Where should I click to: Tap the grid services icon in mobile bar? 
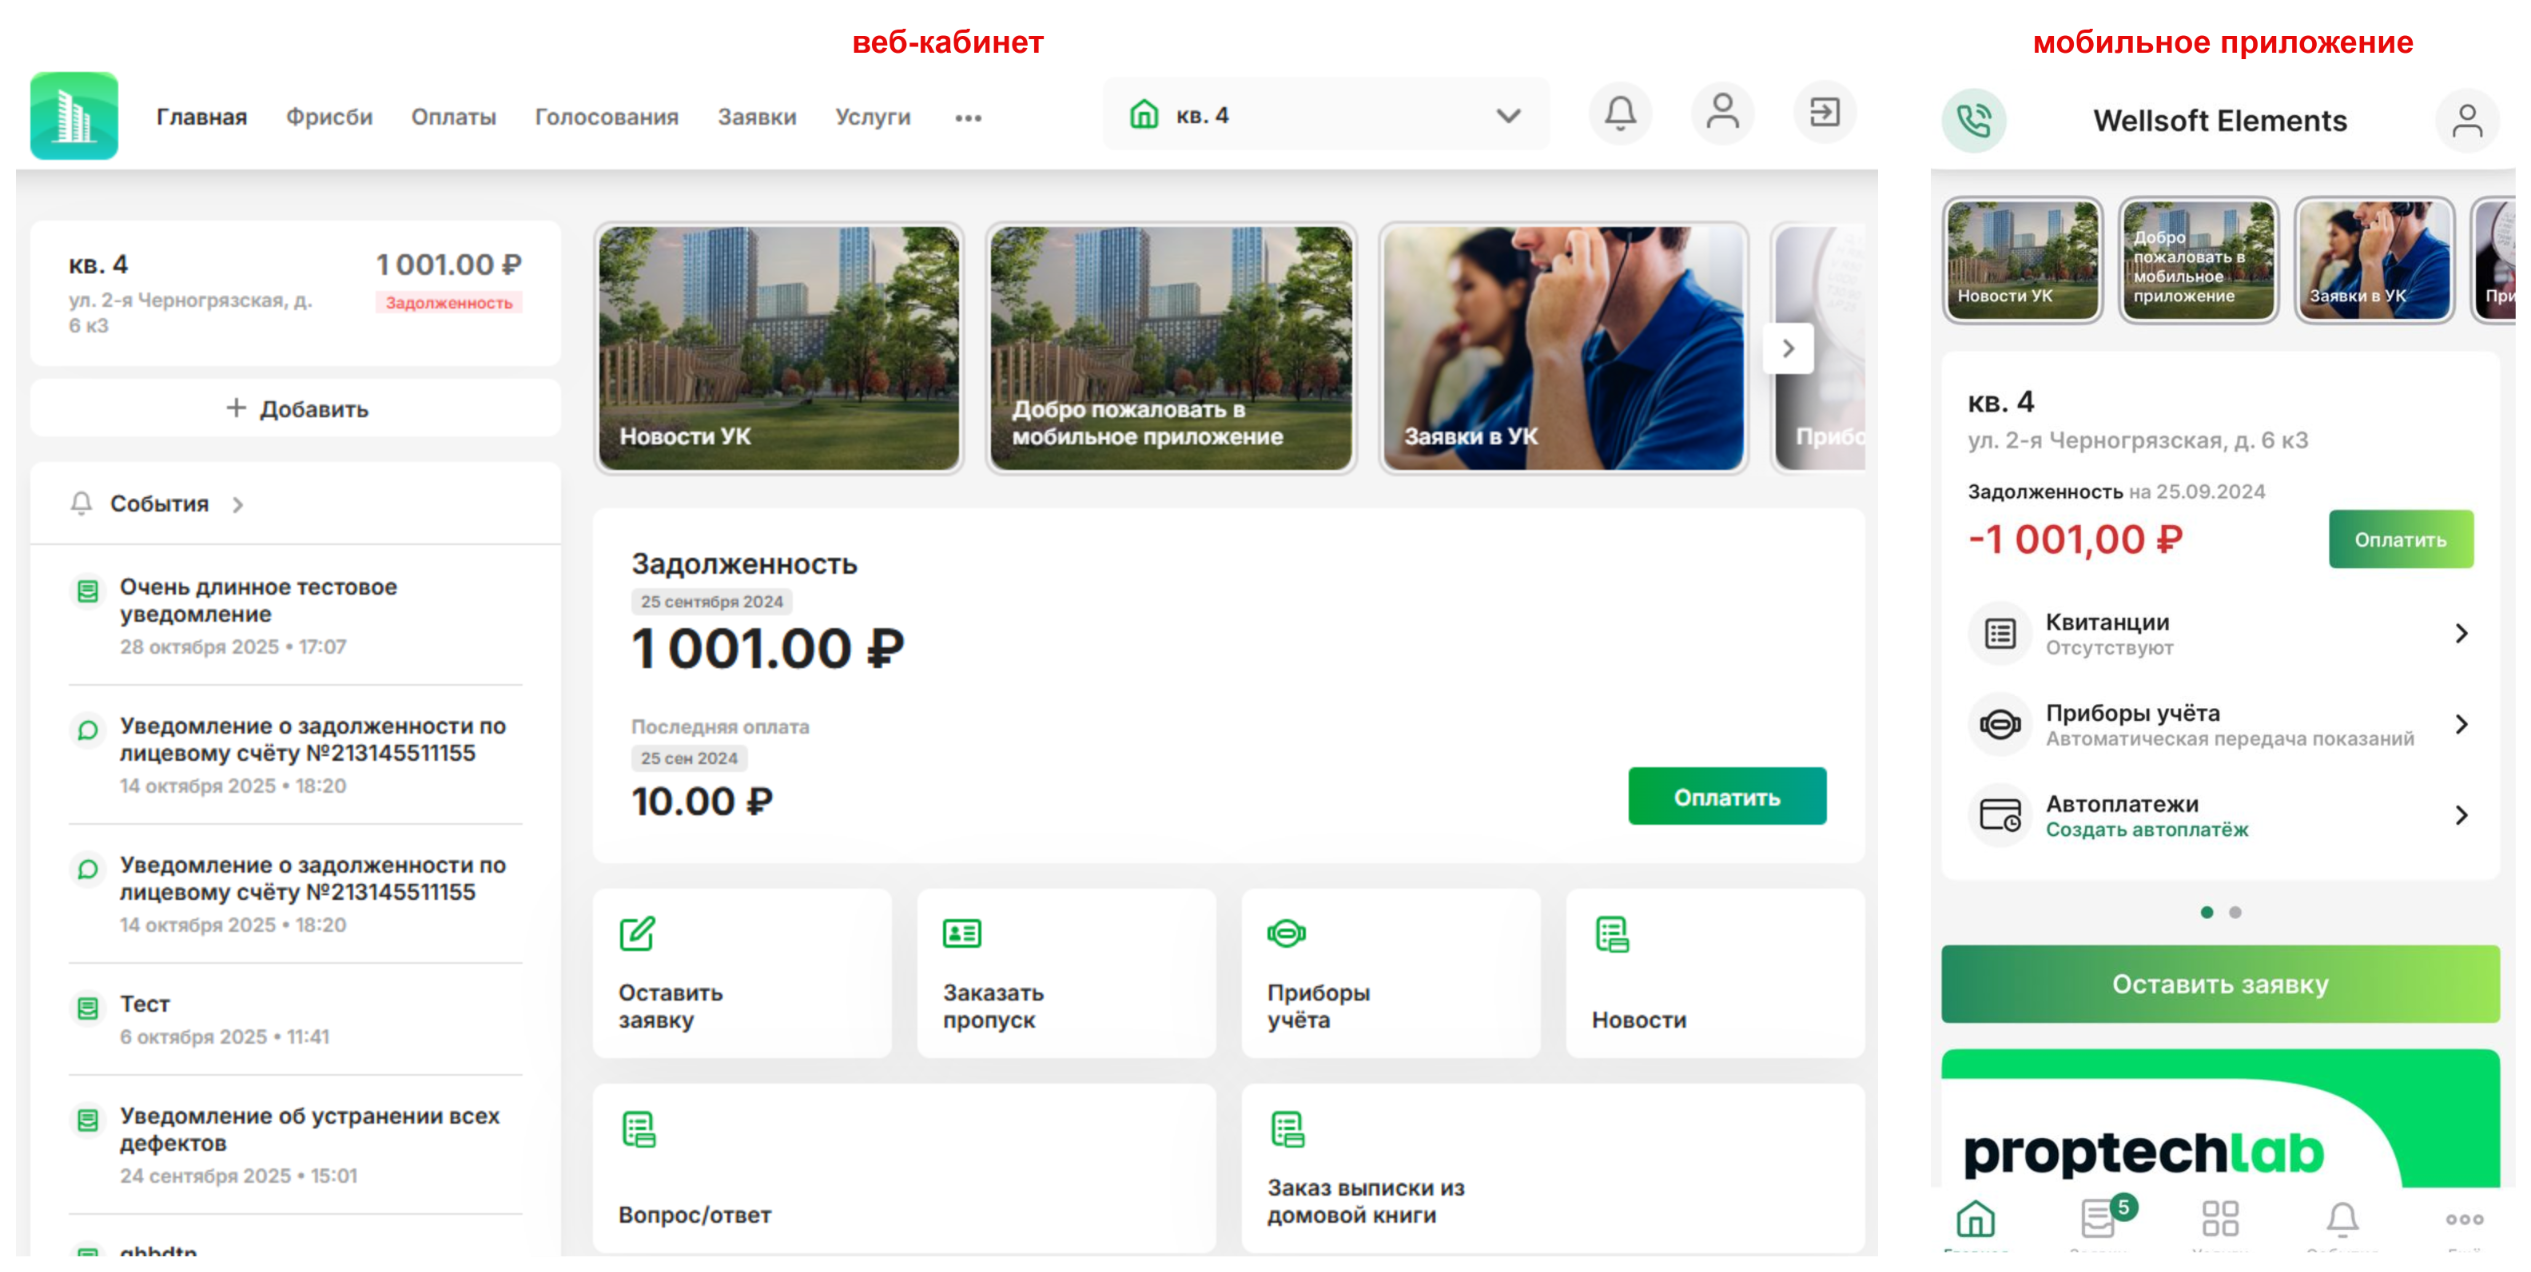[x=2220, y=1218]
